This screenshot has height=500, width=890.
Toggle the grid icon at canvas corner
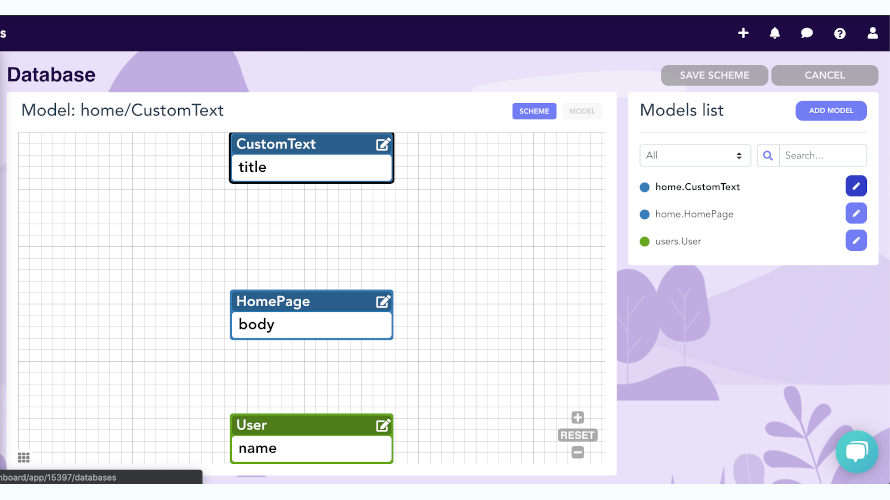23,457
